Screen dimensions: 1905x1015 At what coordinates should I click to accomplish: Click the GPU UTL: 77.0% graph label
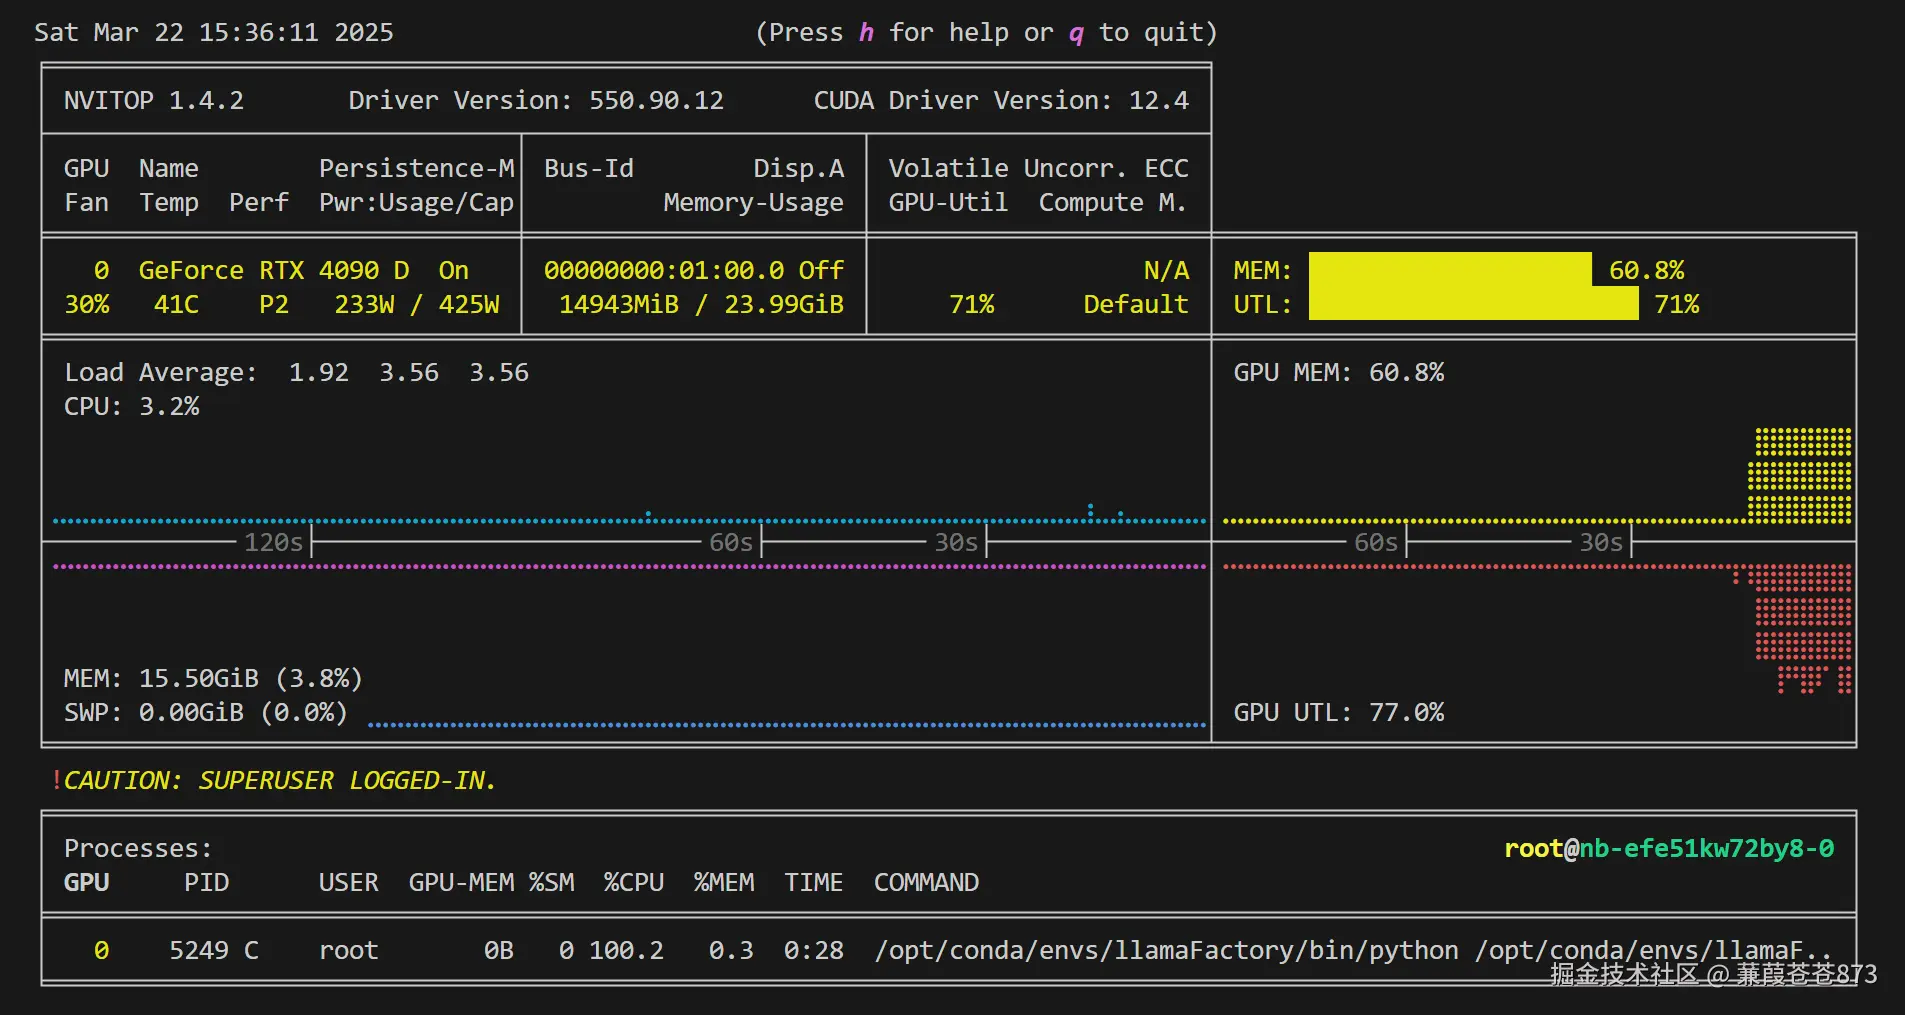(x=1338, y=713)
